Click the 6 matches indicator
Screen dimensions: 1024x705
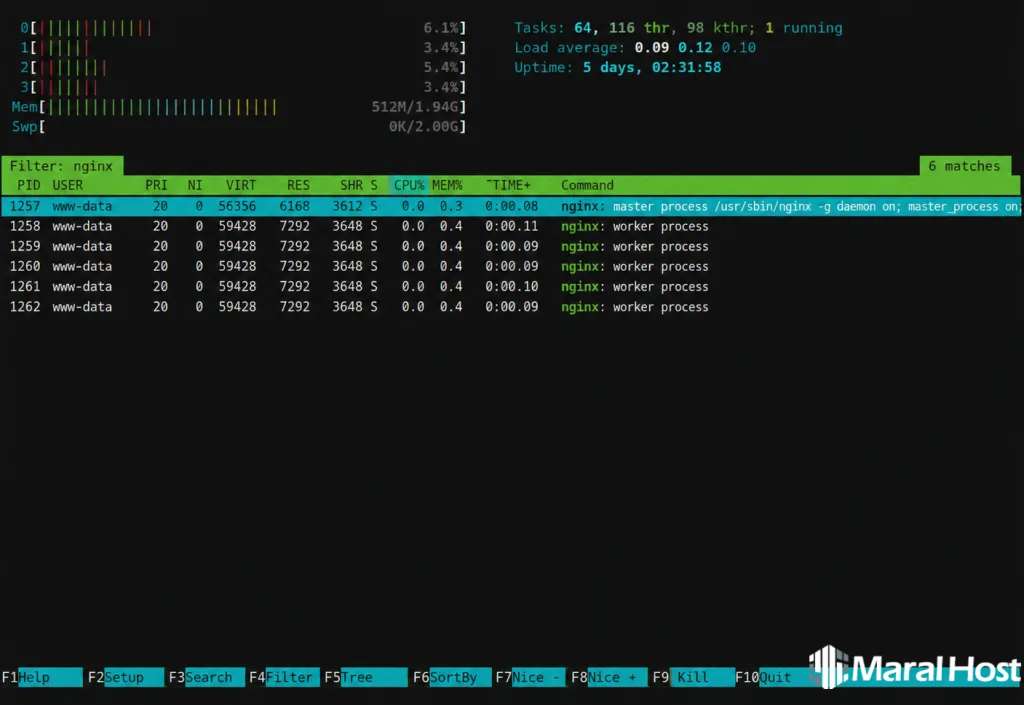click(965, 166)
